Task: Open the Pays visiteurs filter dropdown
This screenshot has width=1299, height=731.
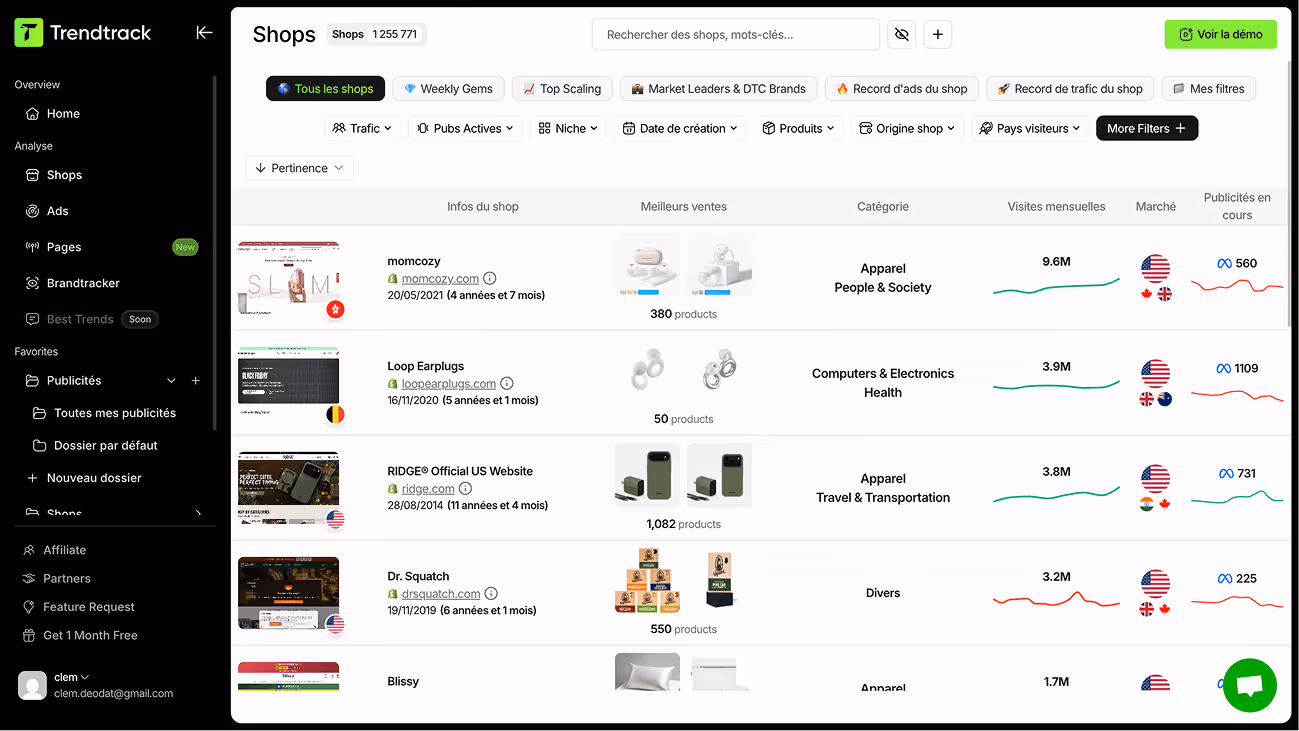Action: [x=1030, y=128]
